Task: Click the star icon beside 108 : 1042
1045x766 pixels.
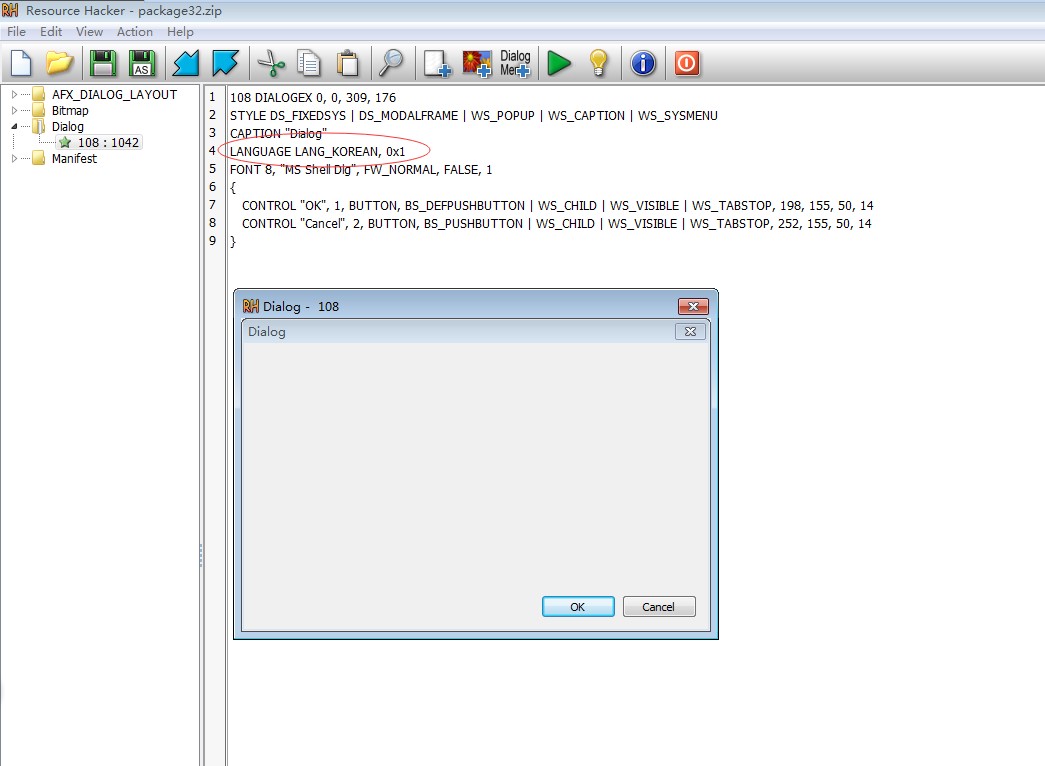Action: 65,143
